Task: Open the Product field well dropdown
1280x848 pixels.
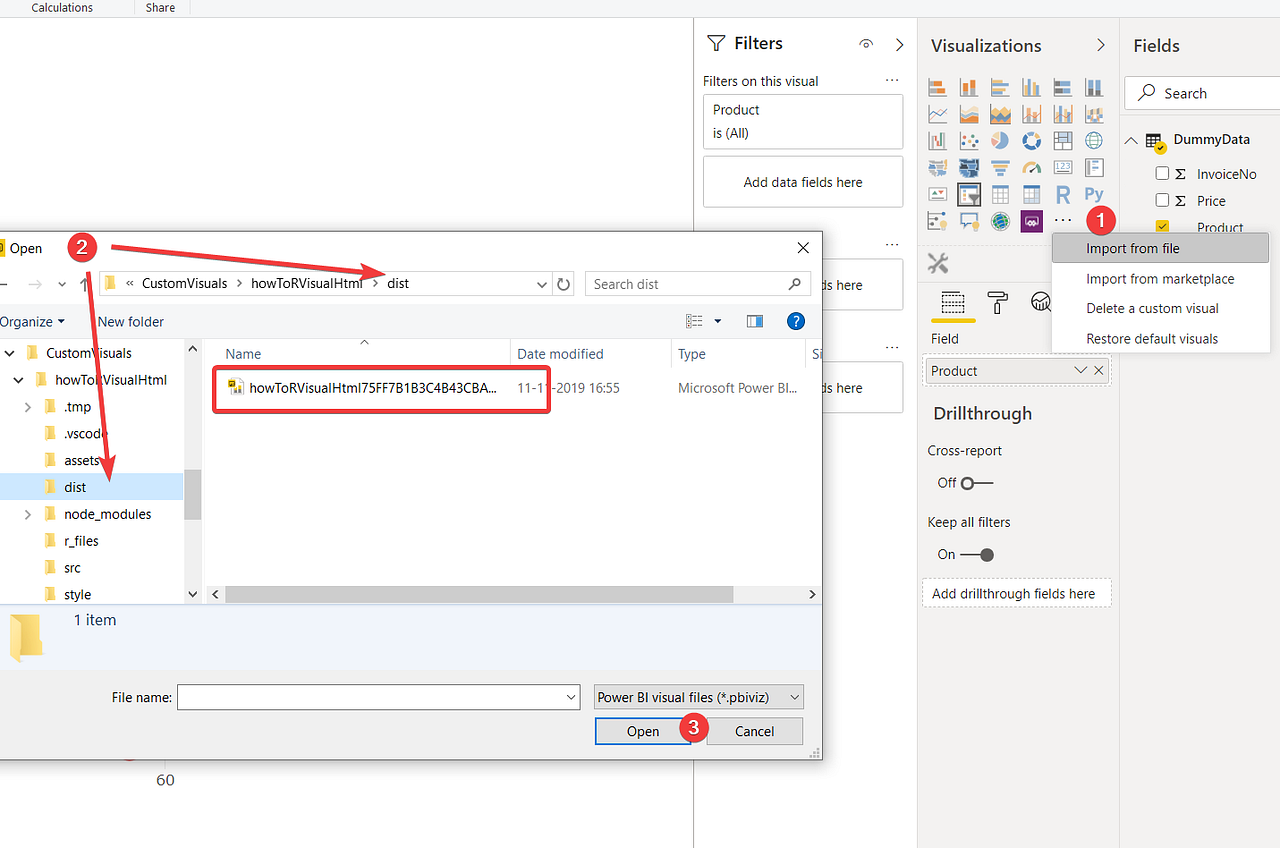Action: click(1080, 370)
